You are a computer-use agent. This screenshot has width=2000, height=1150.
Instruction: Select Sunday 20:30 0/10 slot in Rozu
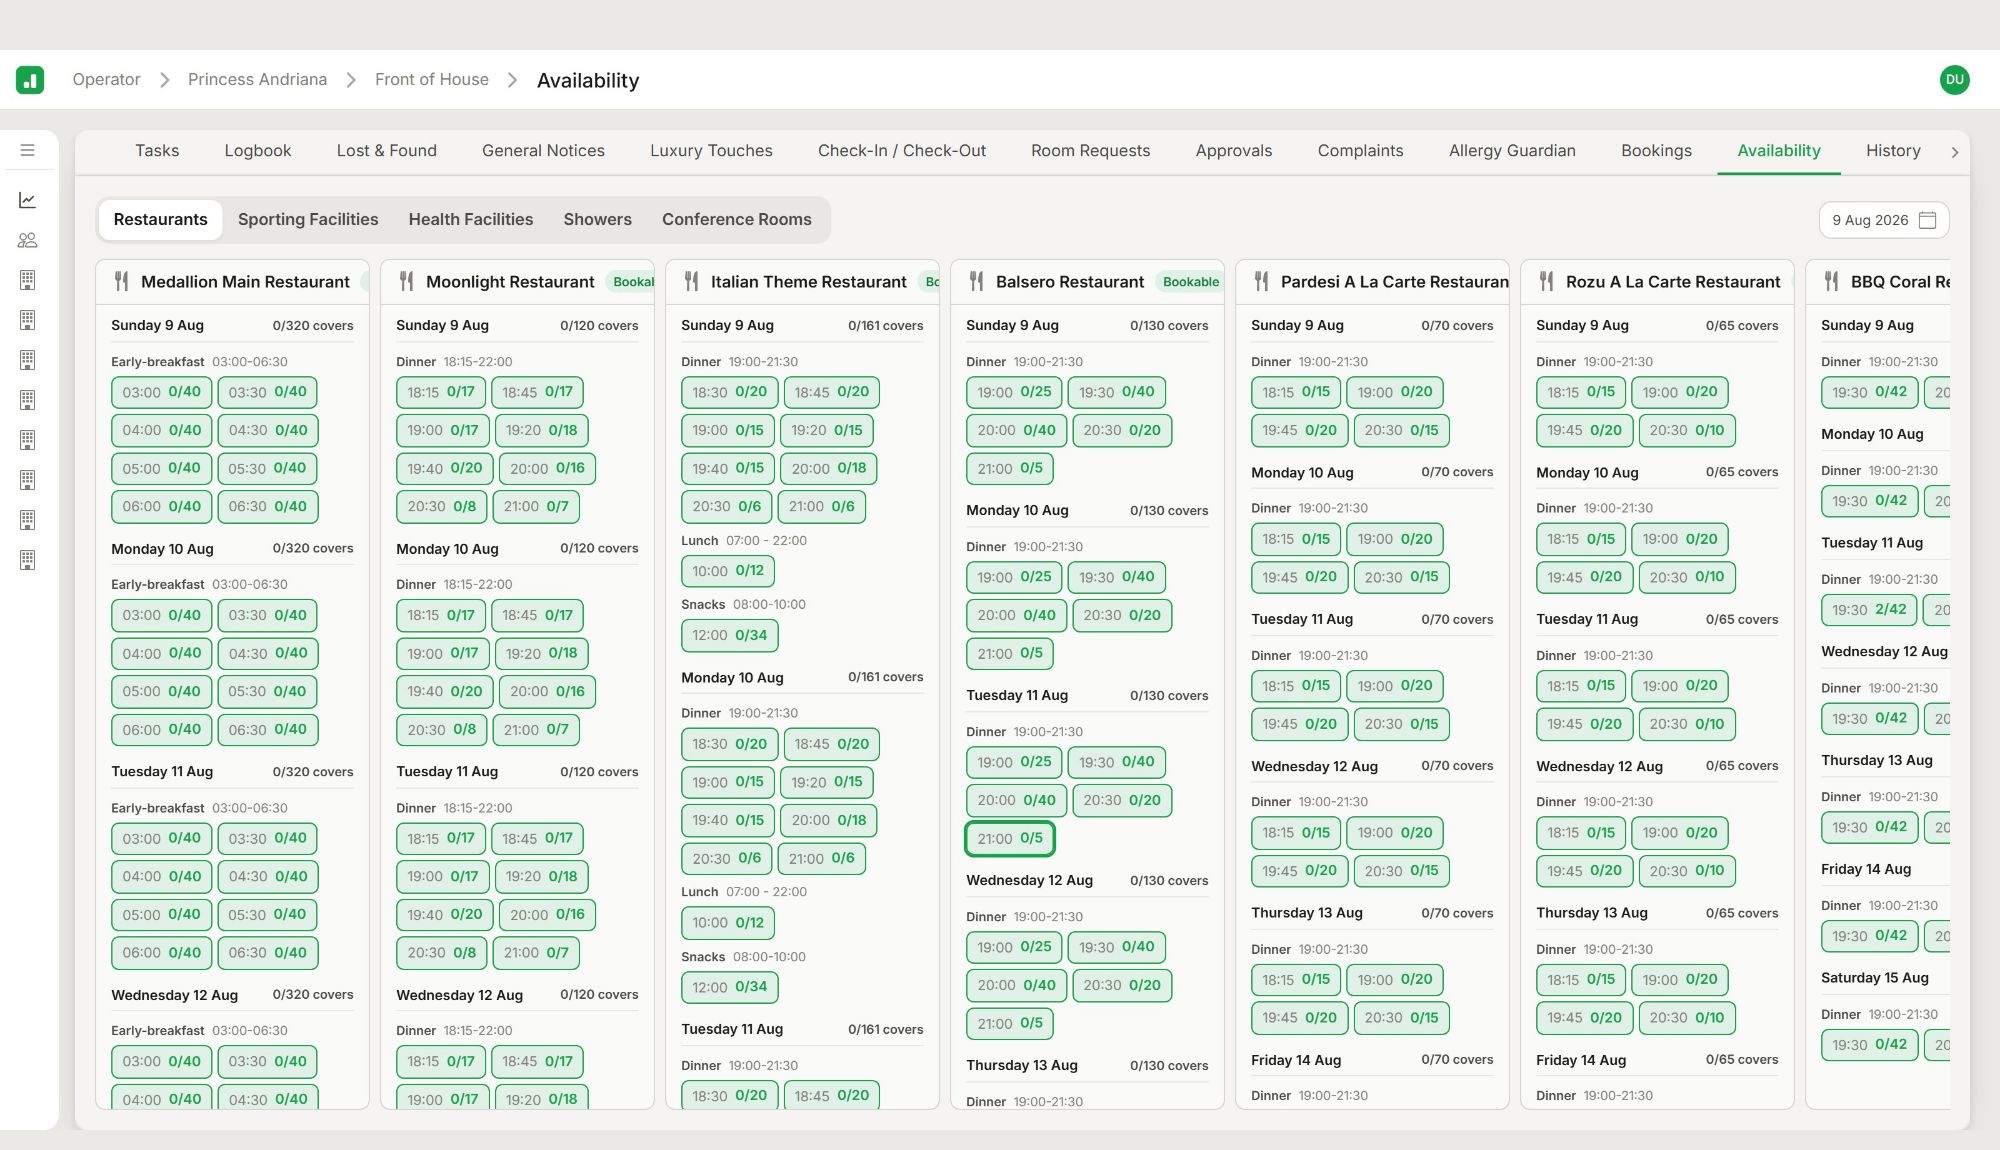[x=1686, y=430]
